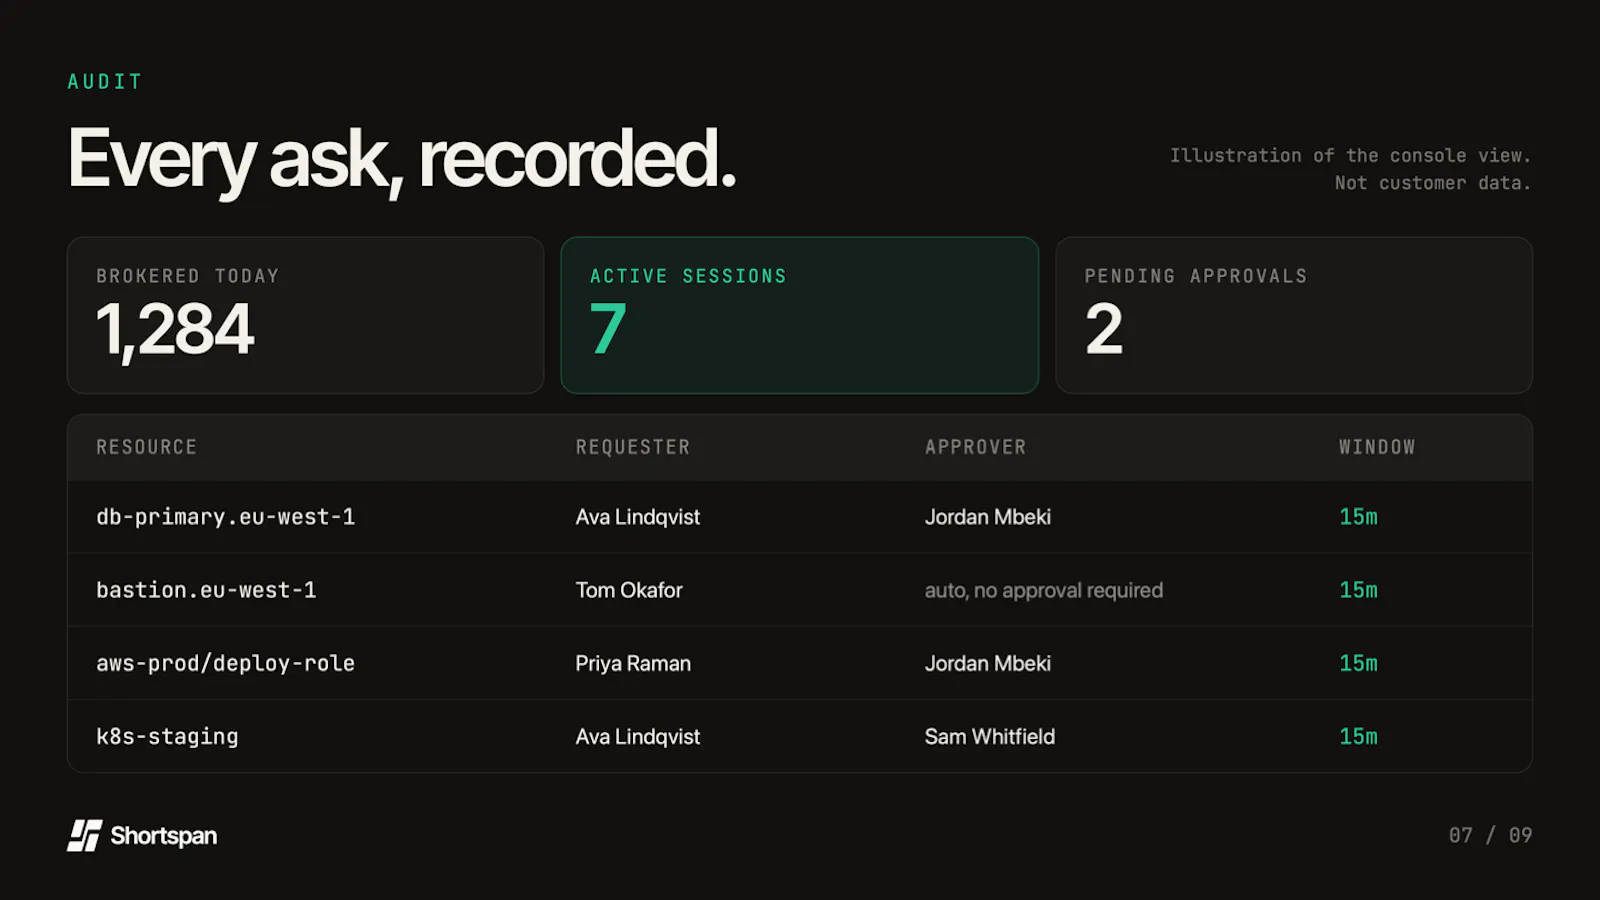Select the bastion.eu-west-1 resource
1600x900 pixels.
click(206, 590)
